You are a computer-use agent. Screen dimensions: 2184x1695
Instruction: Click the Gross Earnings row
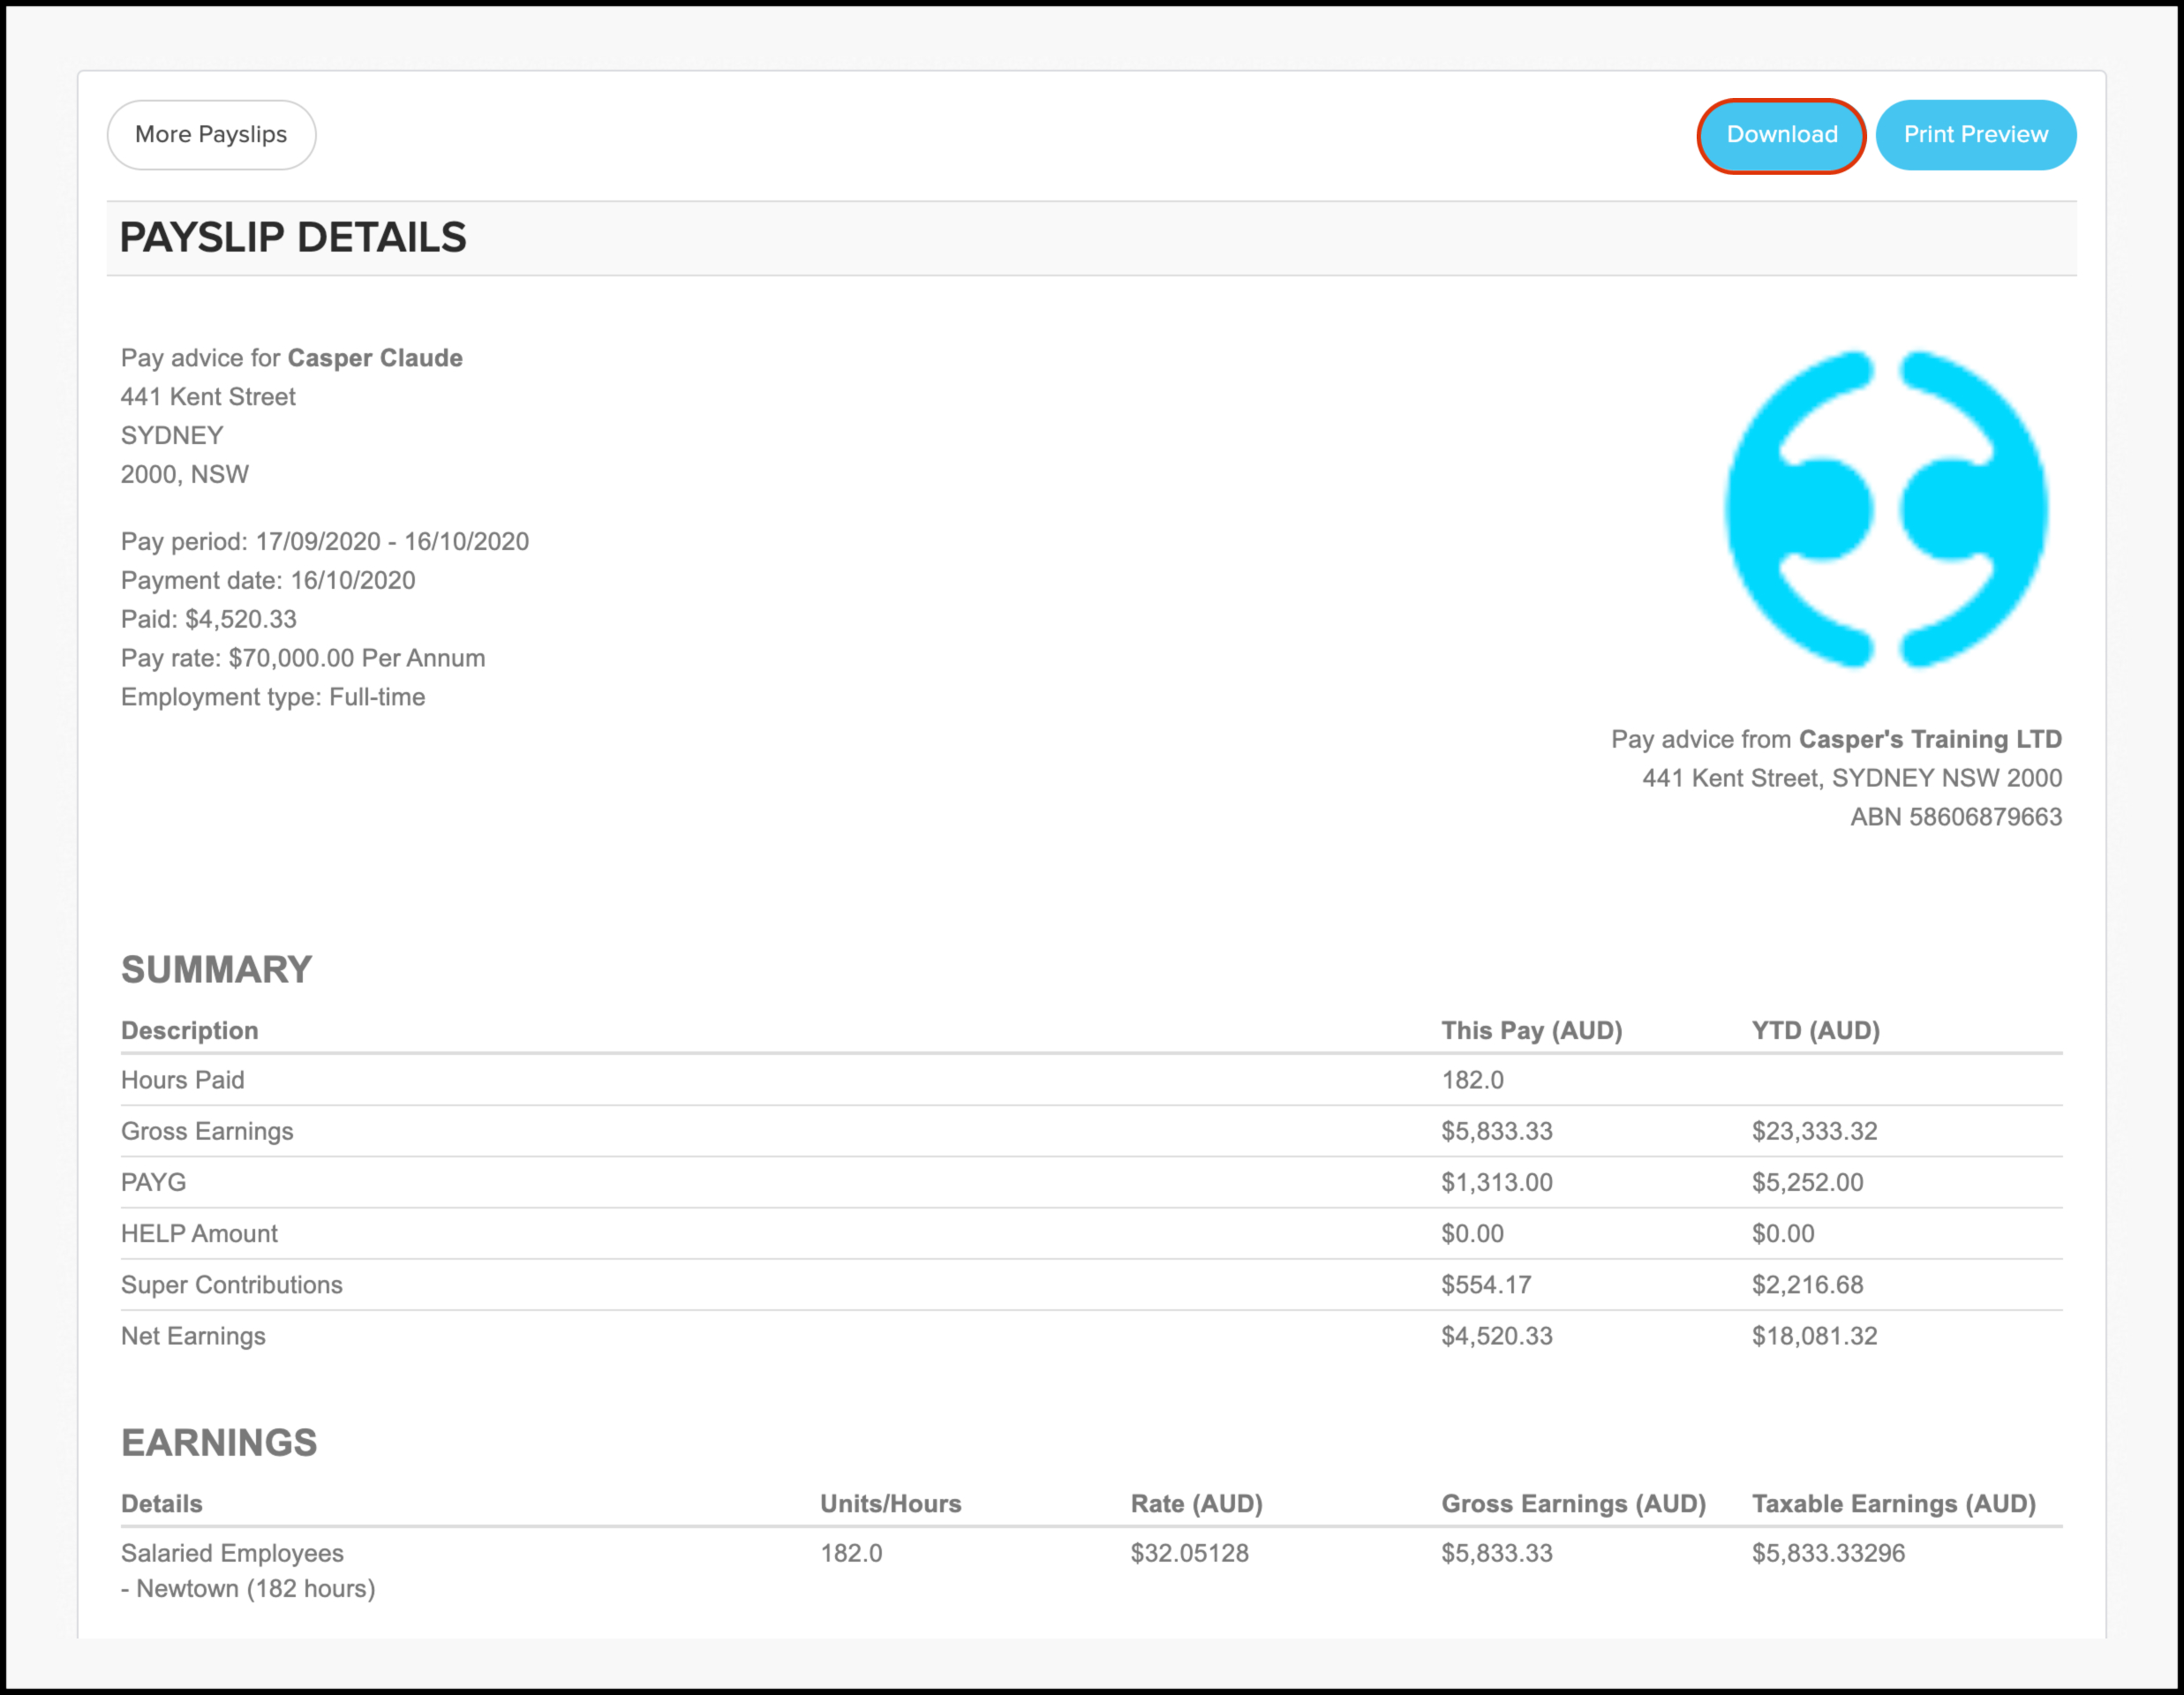[x=207, y=1131]
